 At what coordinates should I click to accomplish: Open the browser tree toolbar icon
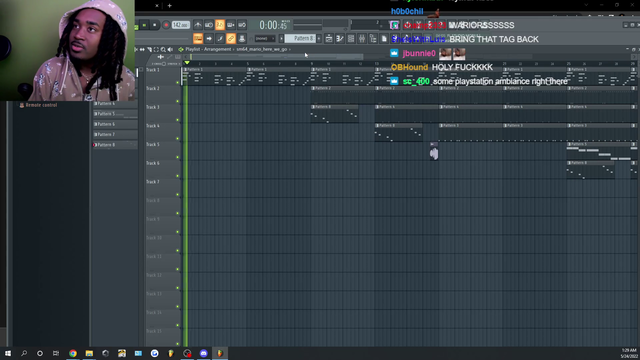[373, 39]
